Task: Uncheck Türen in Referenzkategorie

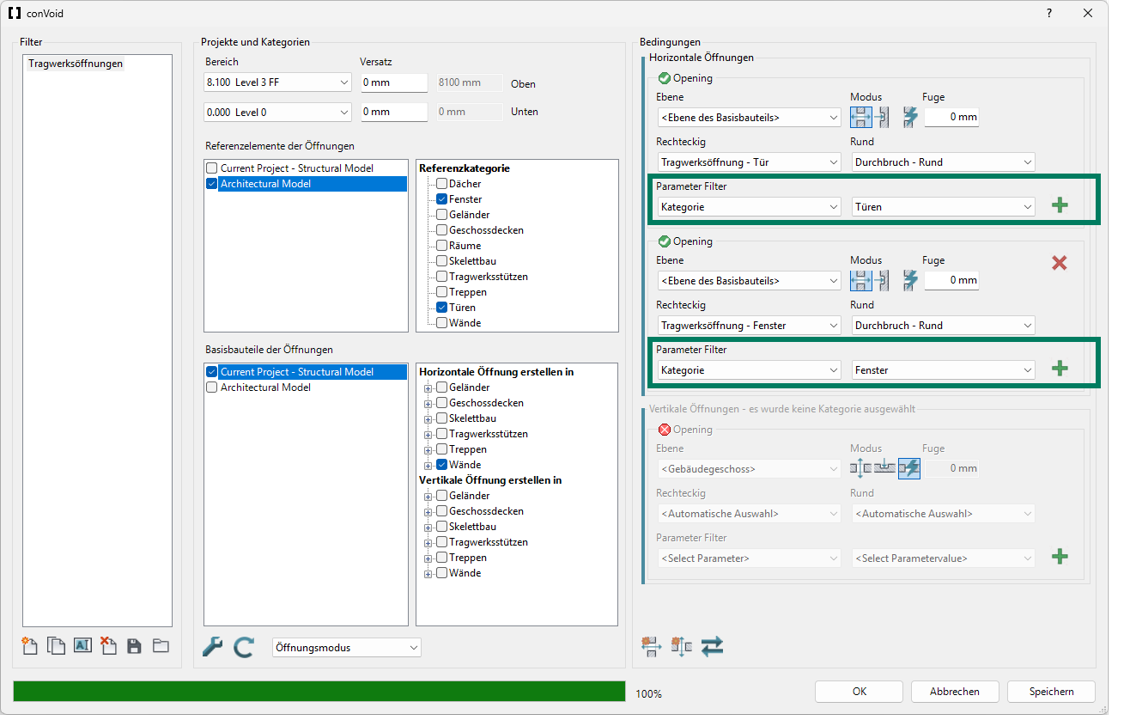Action: 442,307
